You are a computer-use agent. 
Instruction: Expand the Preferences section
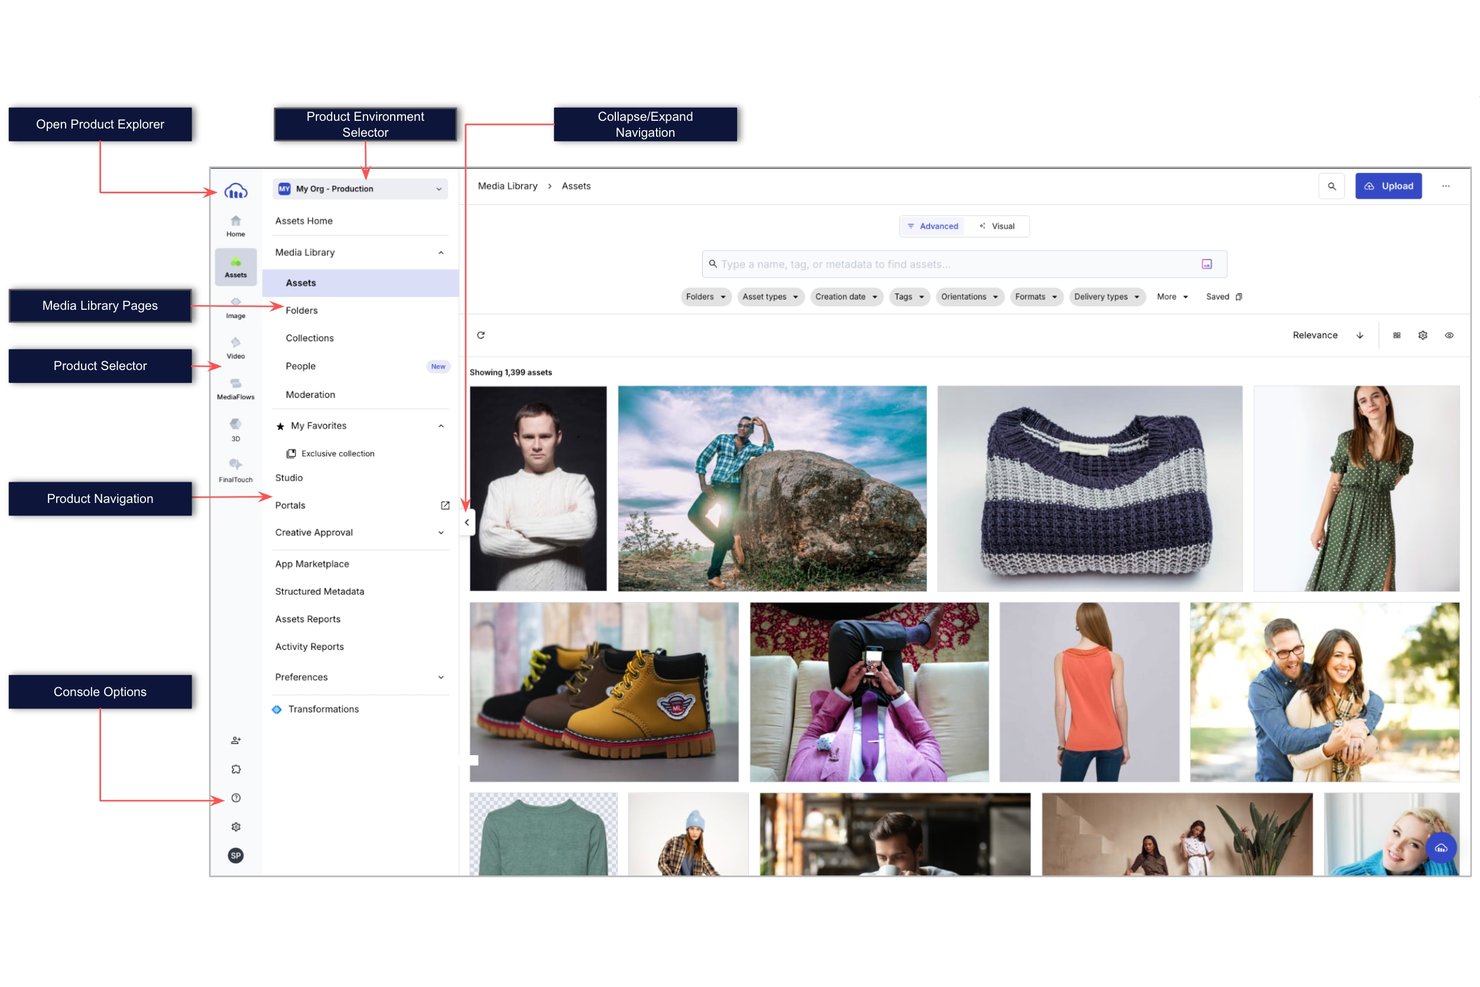tap(441, 678)
